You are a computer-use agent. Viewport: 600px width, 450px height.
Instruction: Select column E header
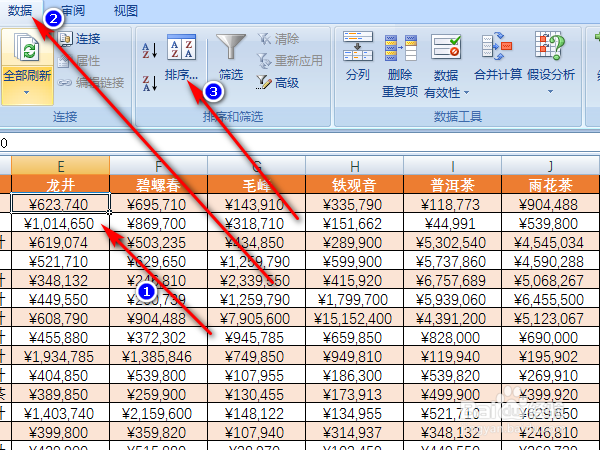click(x=60, y=166)
